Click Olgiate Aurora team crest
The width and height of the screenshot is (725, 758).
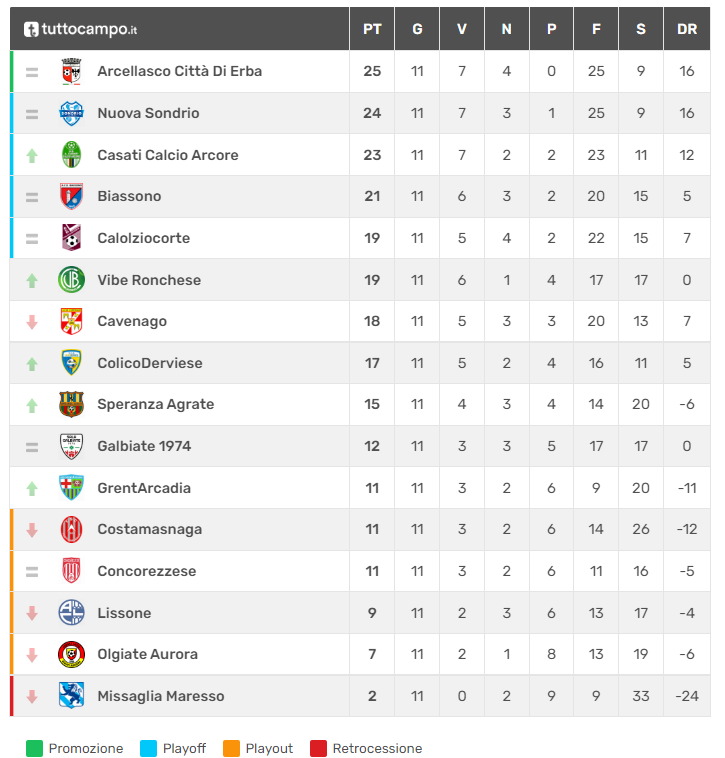(x=71, y=654)
